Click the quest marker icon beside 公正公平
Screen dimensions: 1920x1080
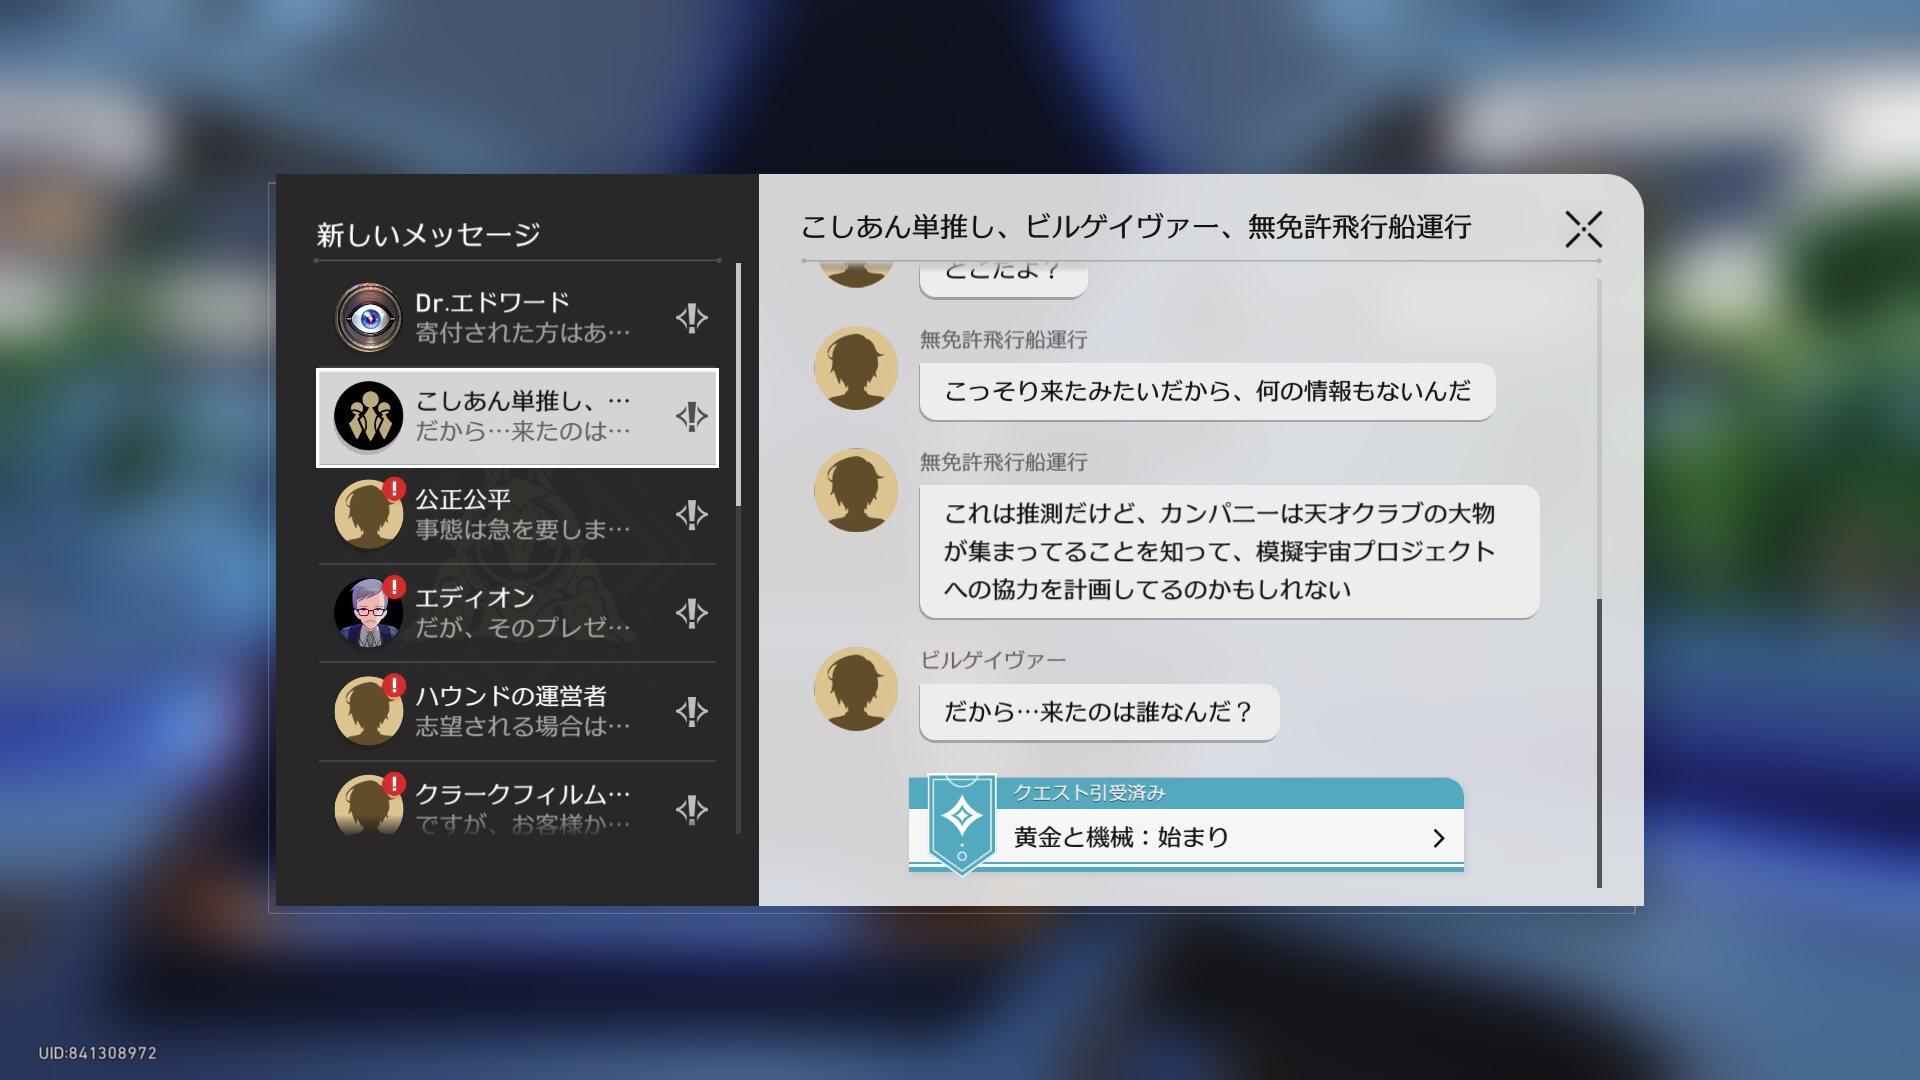691,514
